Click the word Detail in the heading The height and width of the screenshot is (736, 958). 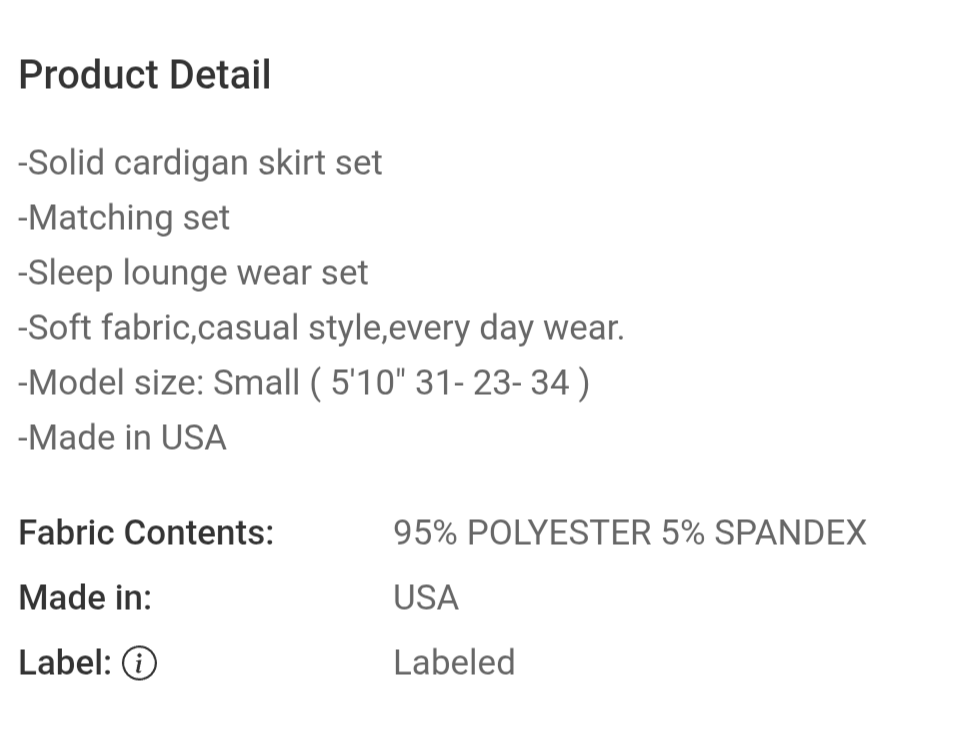tap(220, 75)
